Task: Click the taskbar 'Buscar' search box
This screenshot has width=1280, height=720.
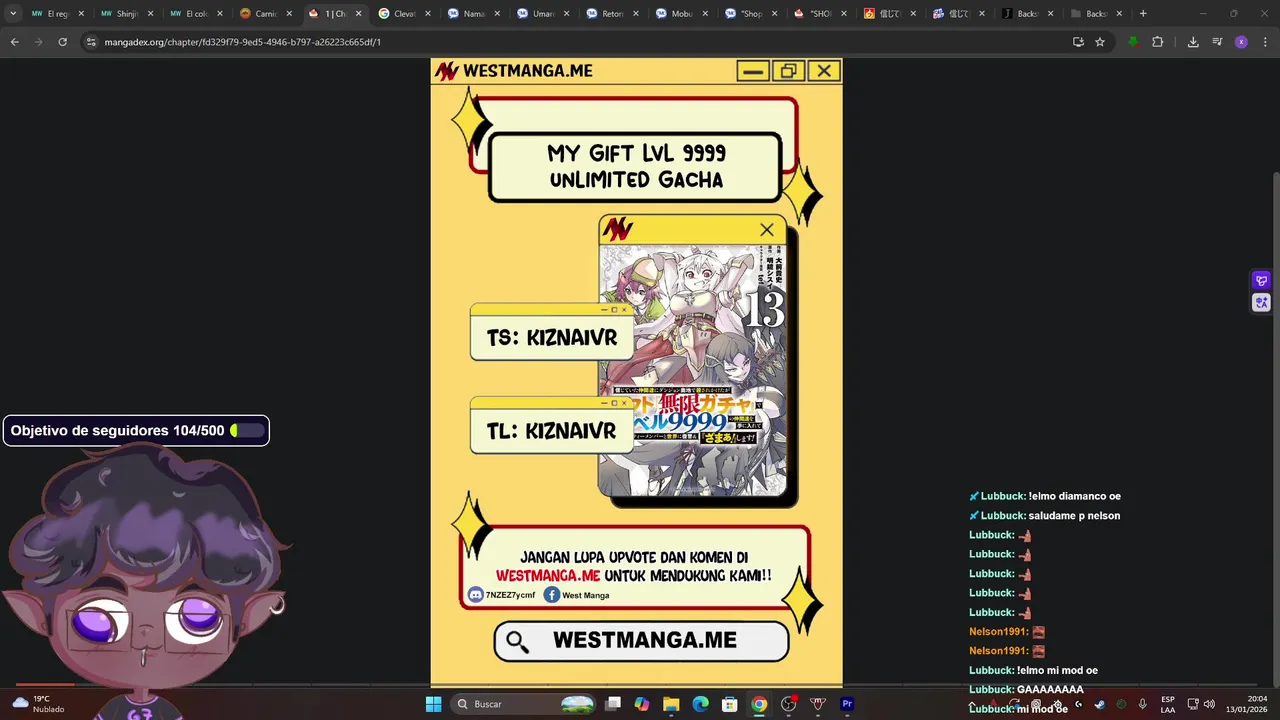Action: (523, 704)
